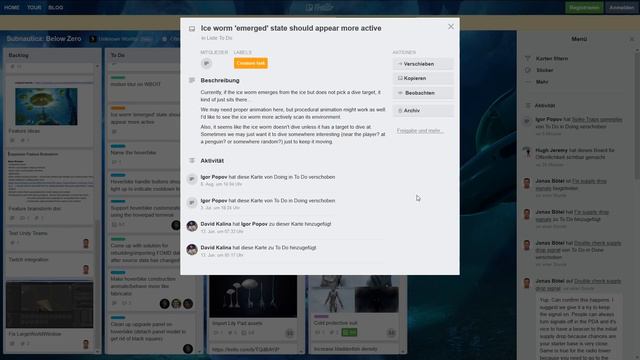Click the Aktivität section icon

tap(192, 161)
